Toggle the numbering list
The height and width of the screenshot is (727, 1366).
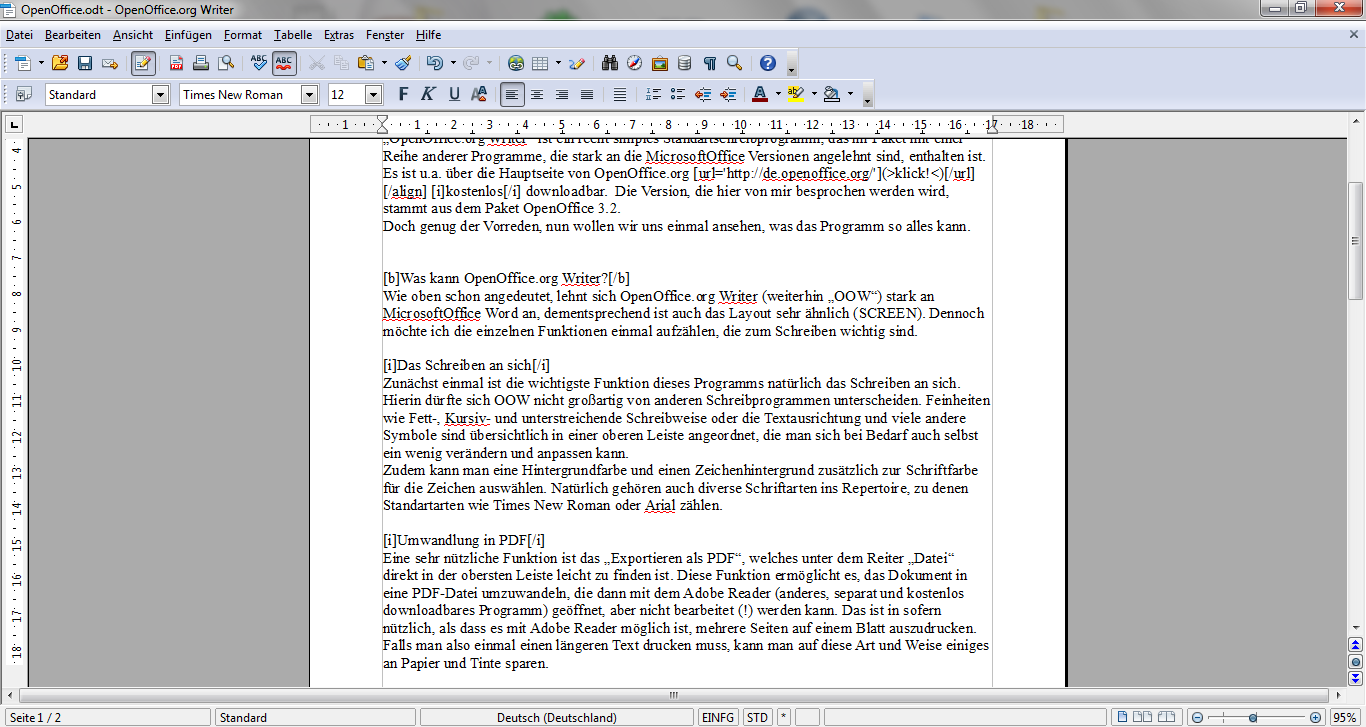654,94
